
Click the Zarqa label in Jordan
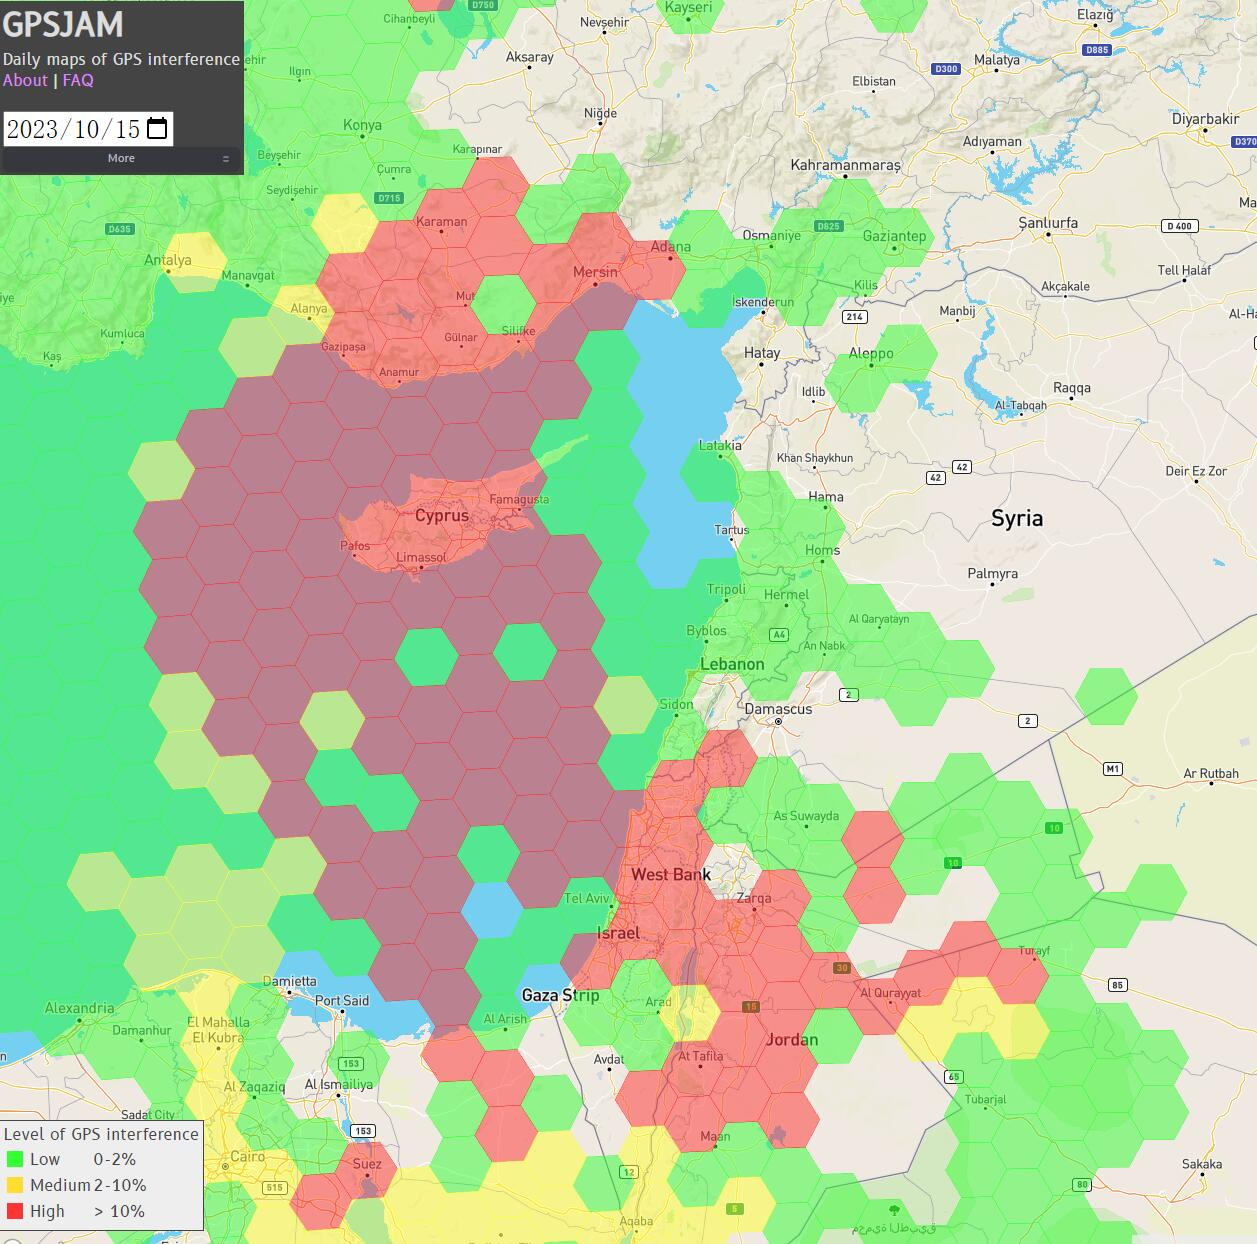coord(753,898)
